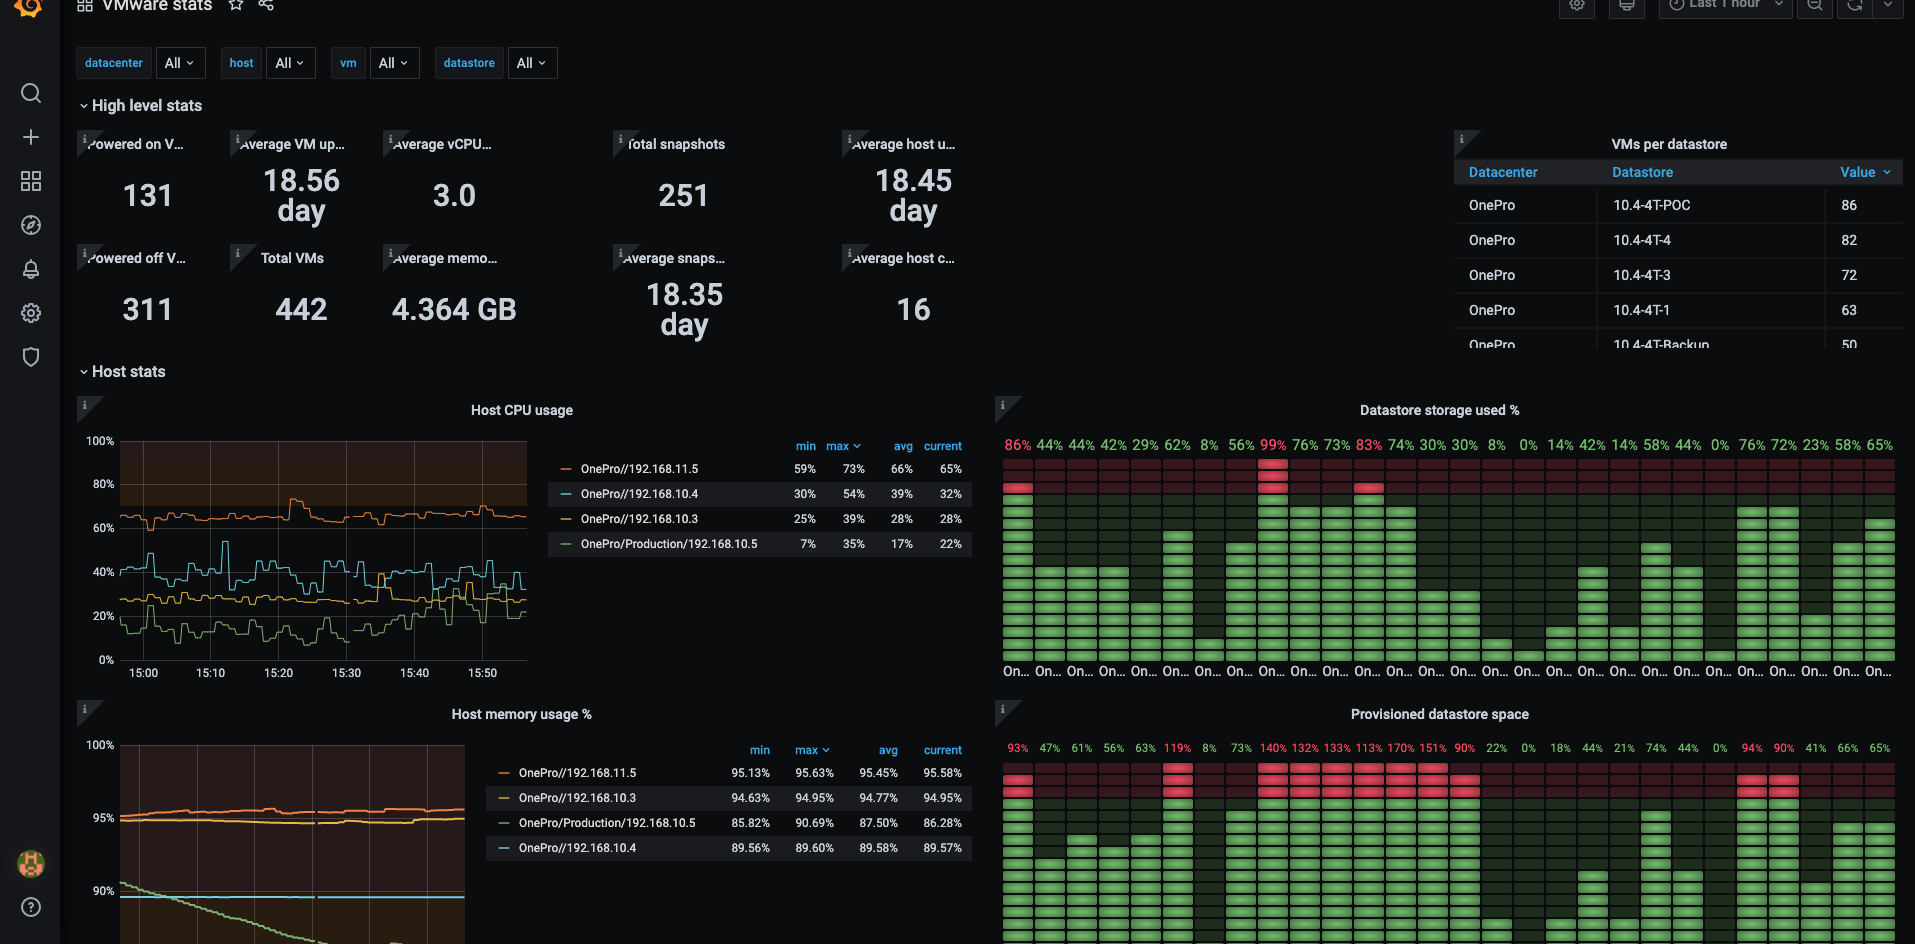Screen dimensions: 1915x944
Task: Open the search icon in sidebar
Action: pyautogui.click(x=31, y=93)
